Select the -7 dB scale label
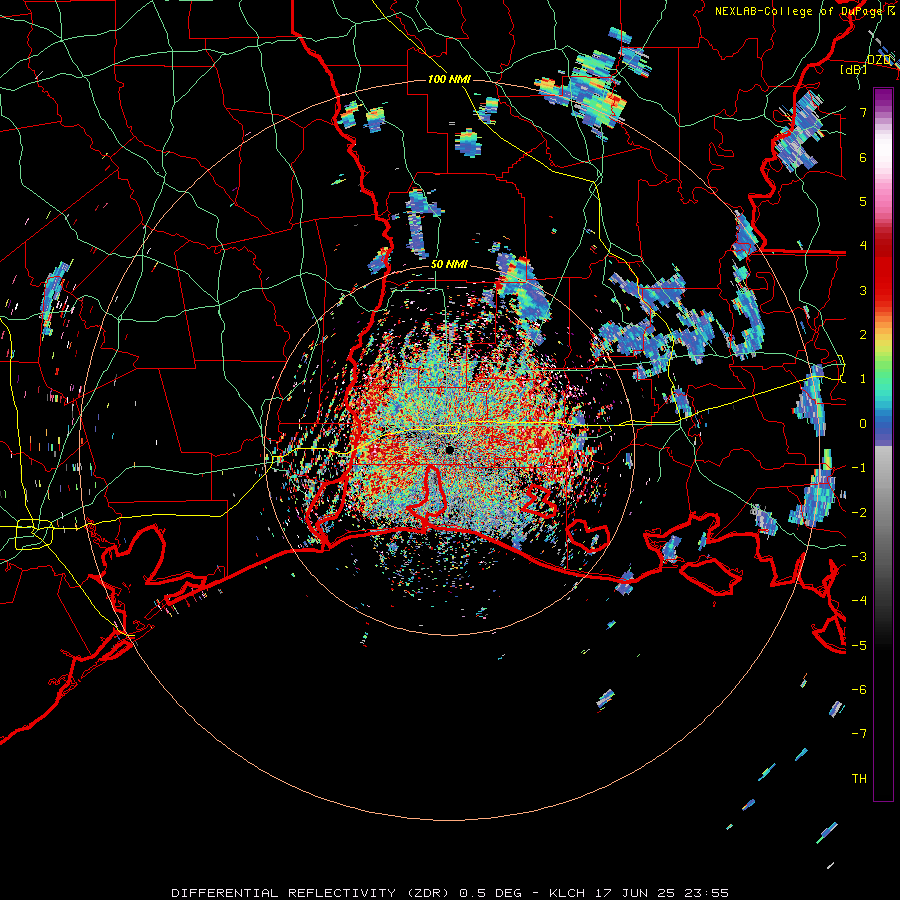Screen dimensions: 900x900 tap(859, 734)
